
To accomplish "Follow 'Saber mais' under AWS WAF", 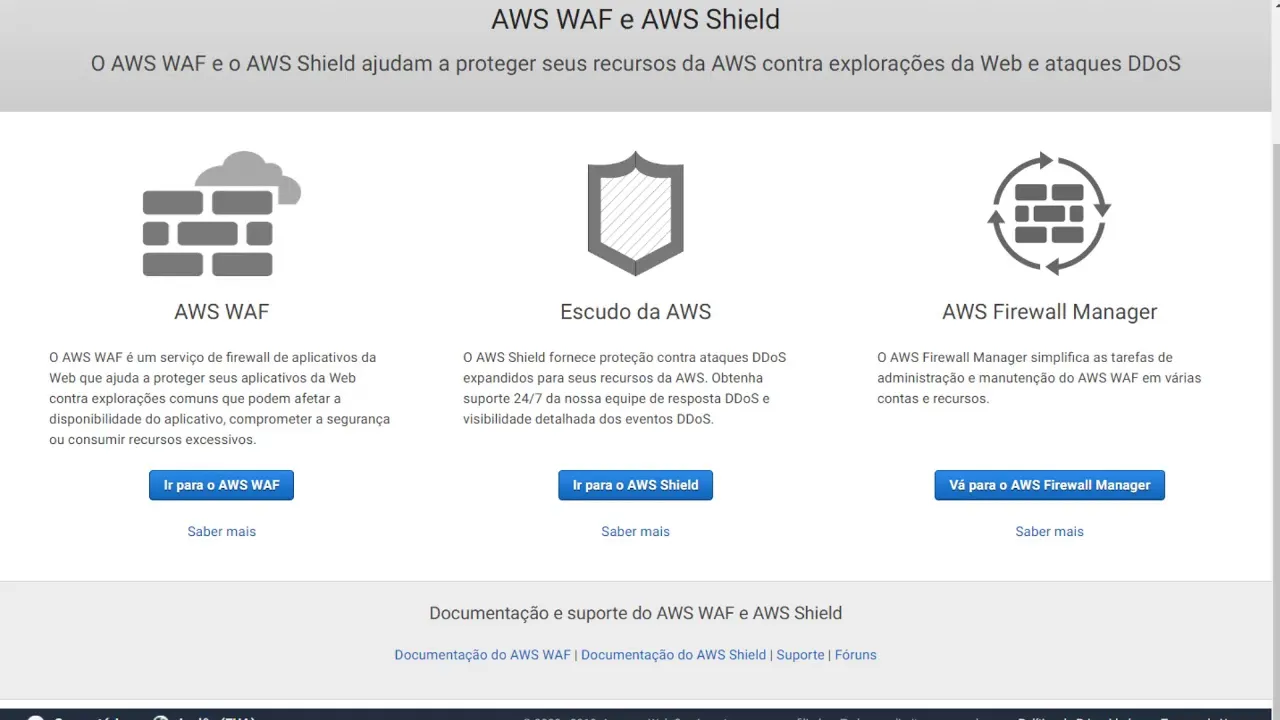I will [221, 531].
